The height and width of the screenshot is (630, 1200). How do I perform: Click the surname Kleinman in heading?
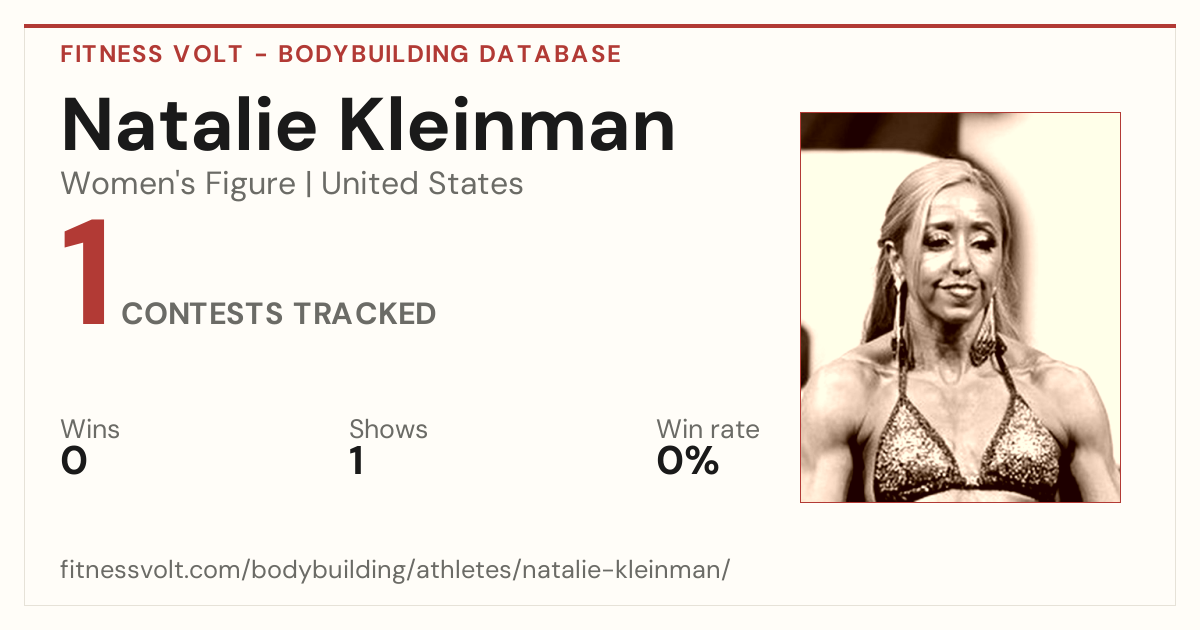pyautogui.click(x=508, y=126)
